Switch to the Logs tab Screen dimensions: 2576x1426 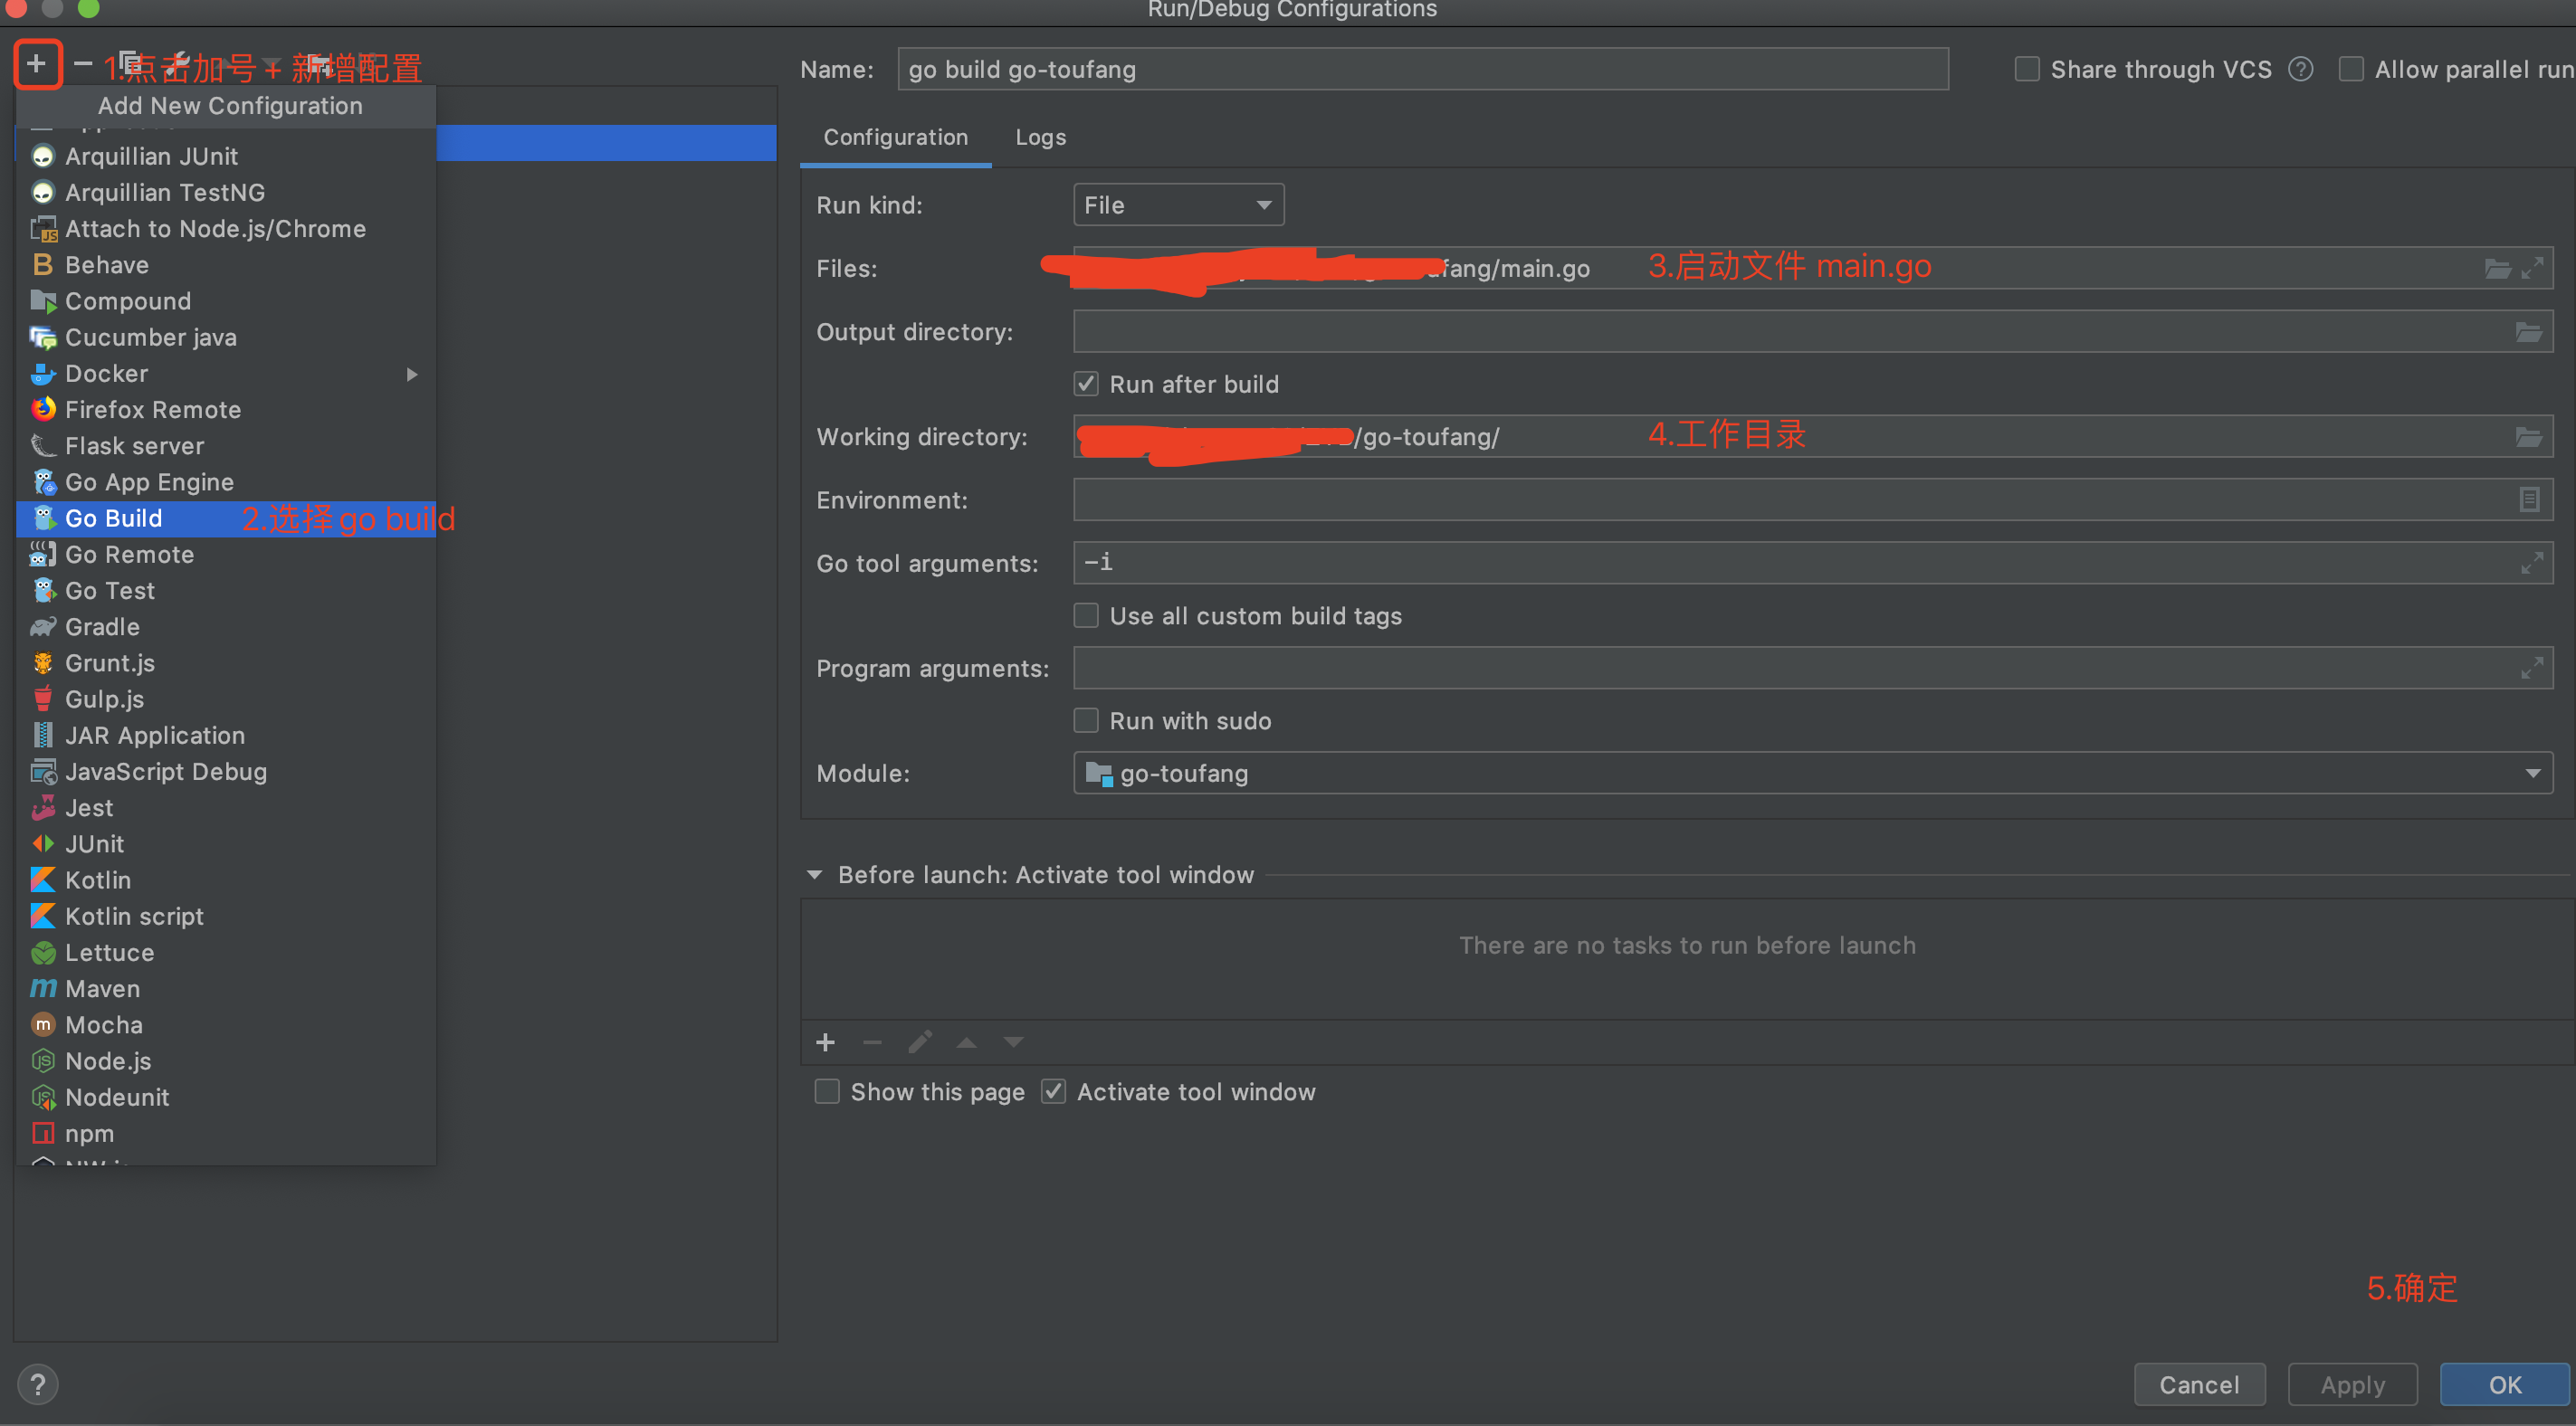1040,137
